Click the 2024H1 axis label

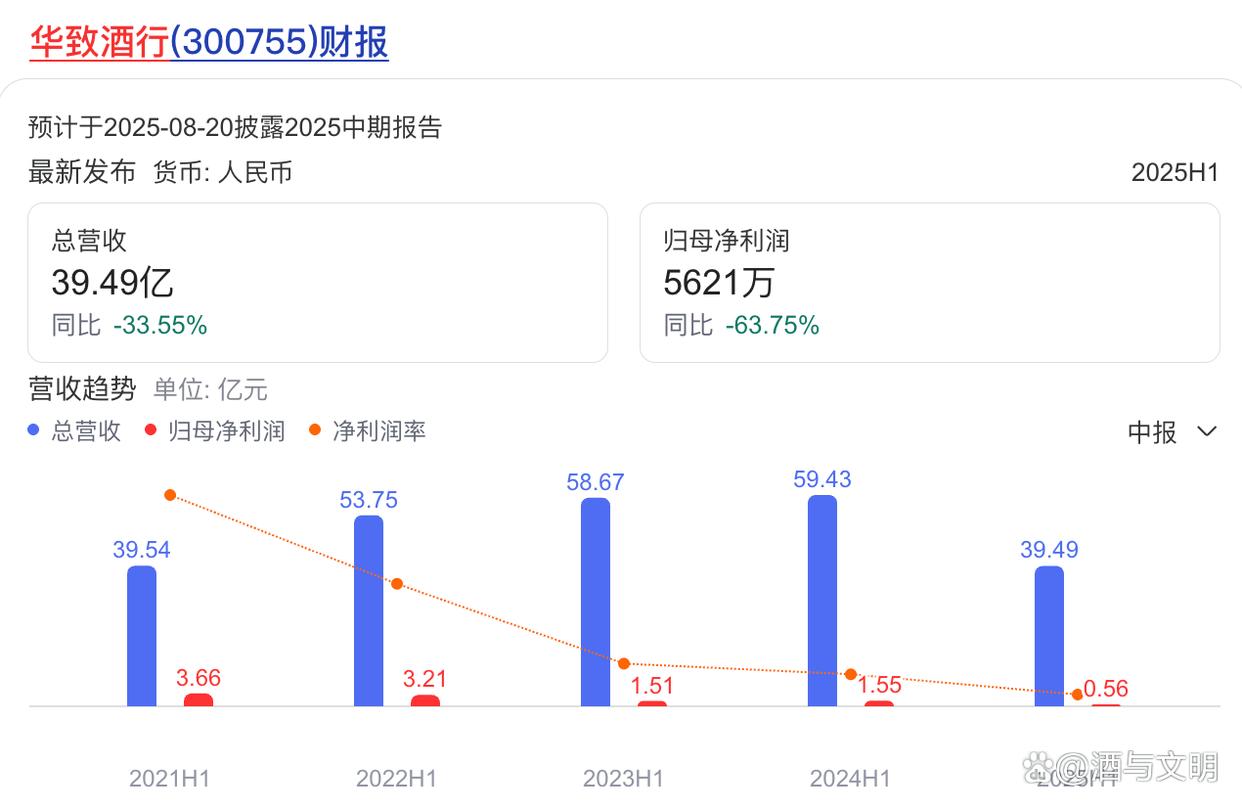click(851, 778)
